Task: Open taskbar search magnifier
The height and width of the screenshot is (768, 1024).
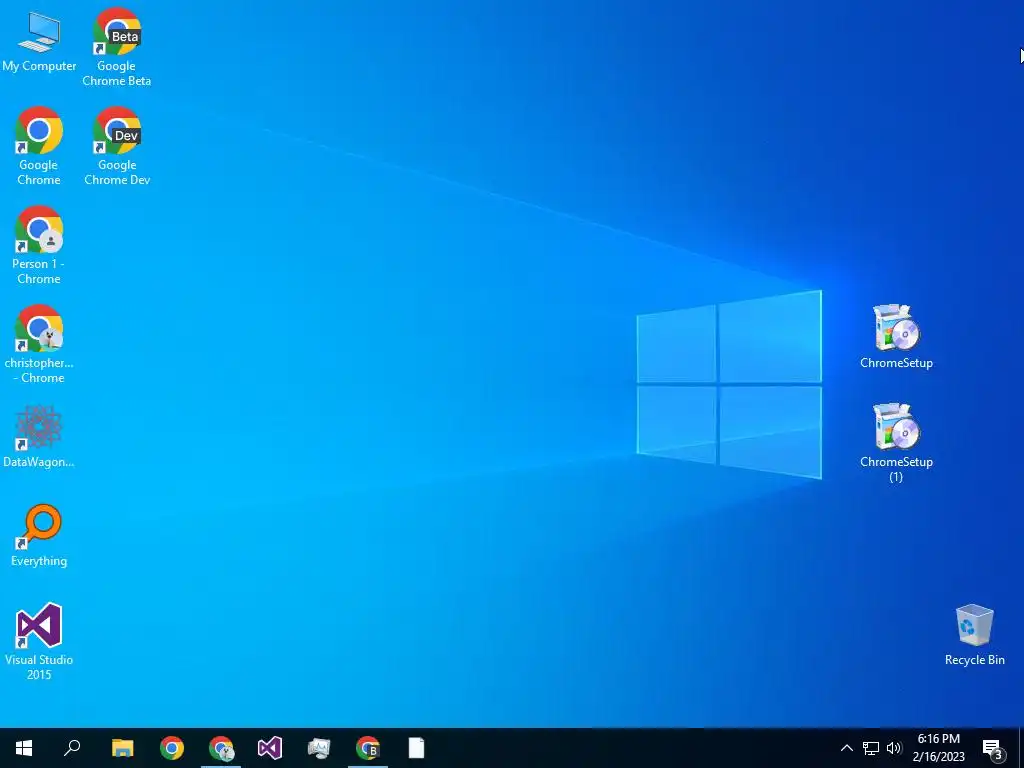Action: (72, 748)
